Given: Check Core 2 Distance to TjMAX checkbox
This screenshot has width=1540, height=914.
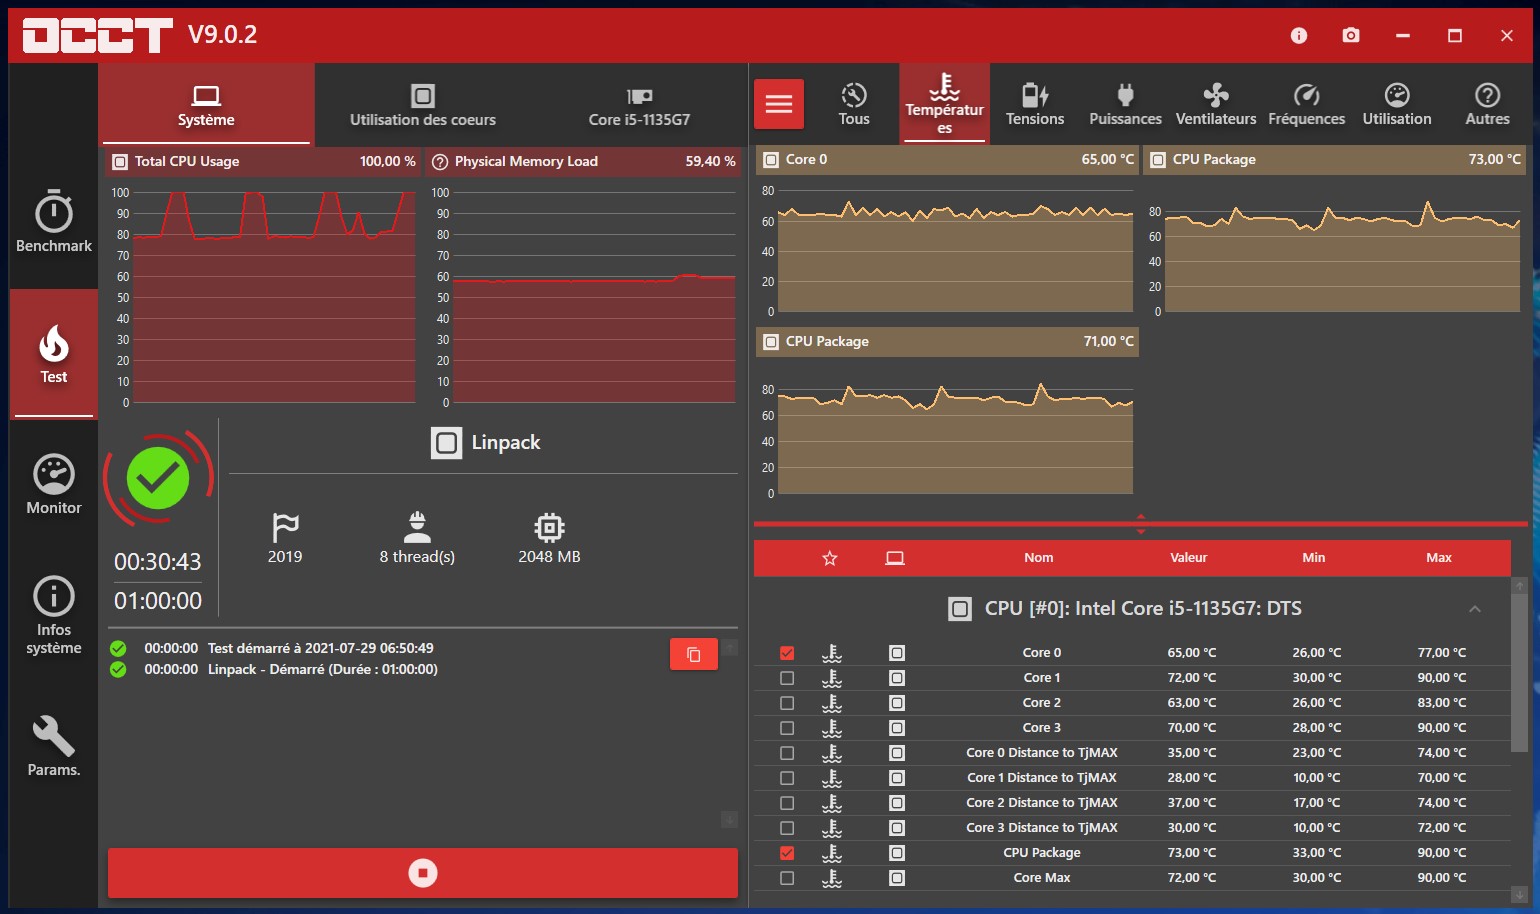Looking at the screenshot, I should 787,803.
